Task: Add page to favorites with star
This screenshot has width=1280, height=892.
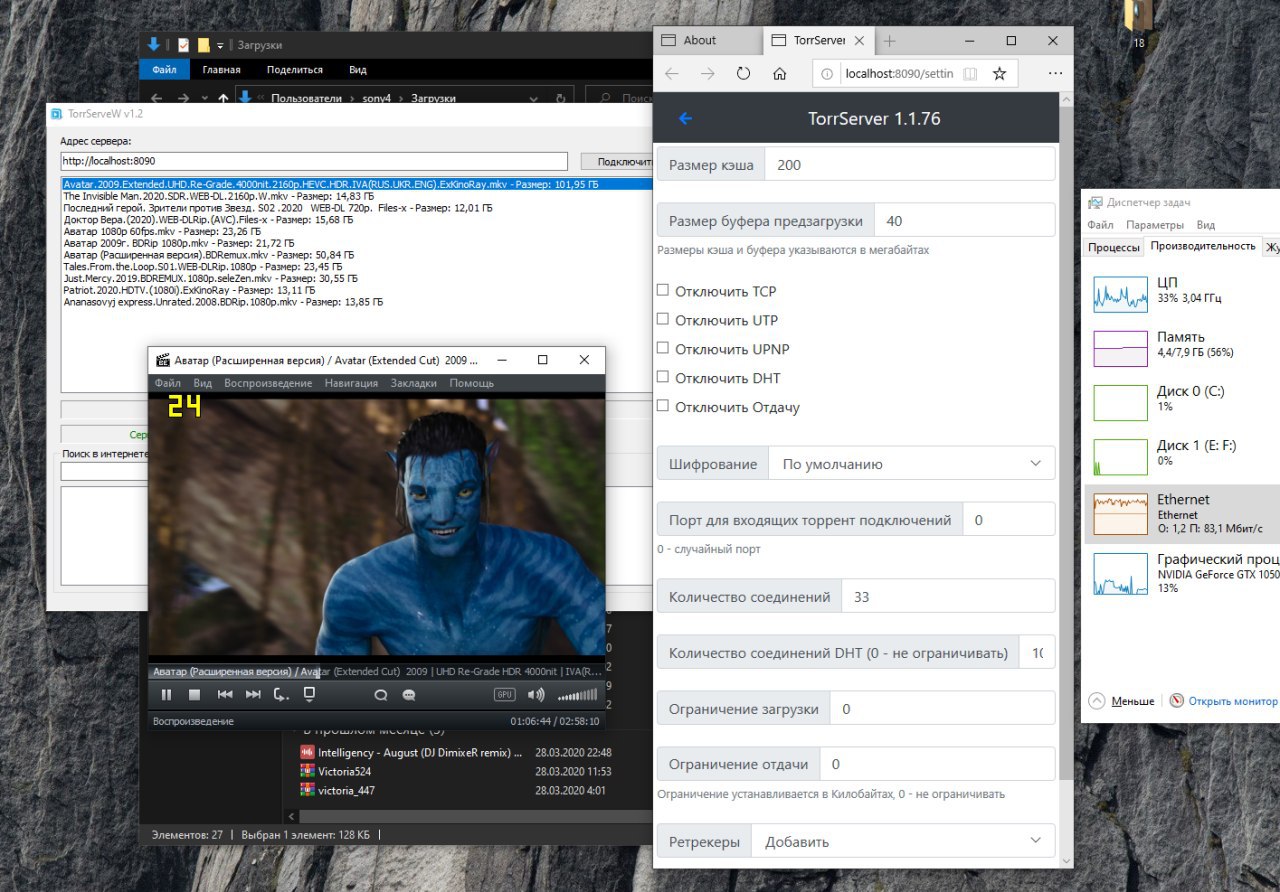Action: point(999,74)
